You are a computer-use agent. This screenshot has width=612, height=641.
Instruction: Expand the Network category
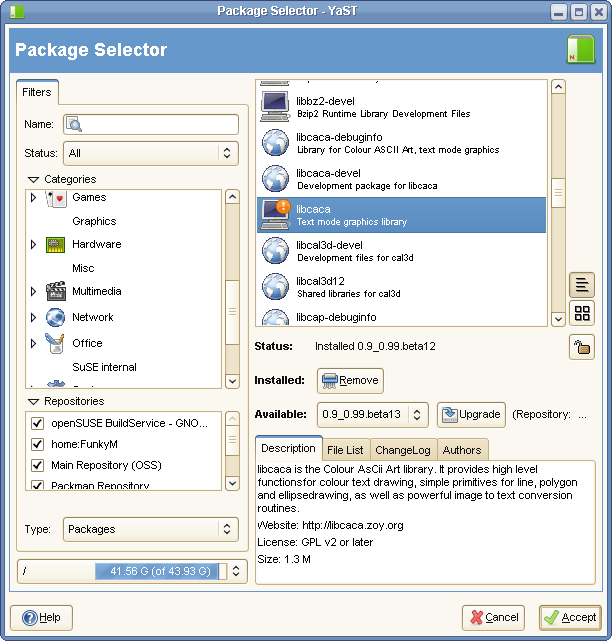pyautogui.click(x=34, y=317)
